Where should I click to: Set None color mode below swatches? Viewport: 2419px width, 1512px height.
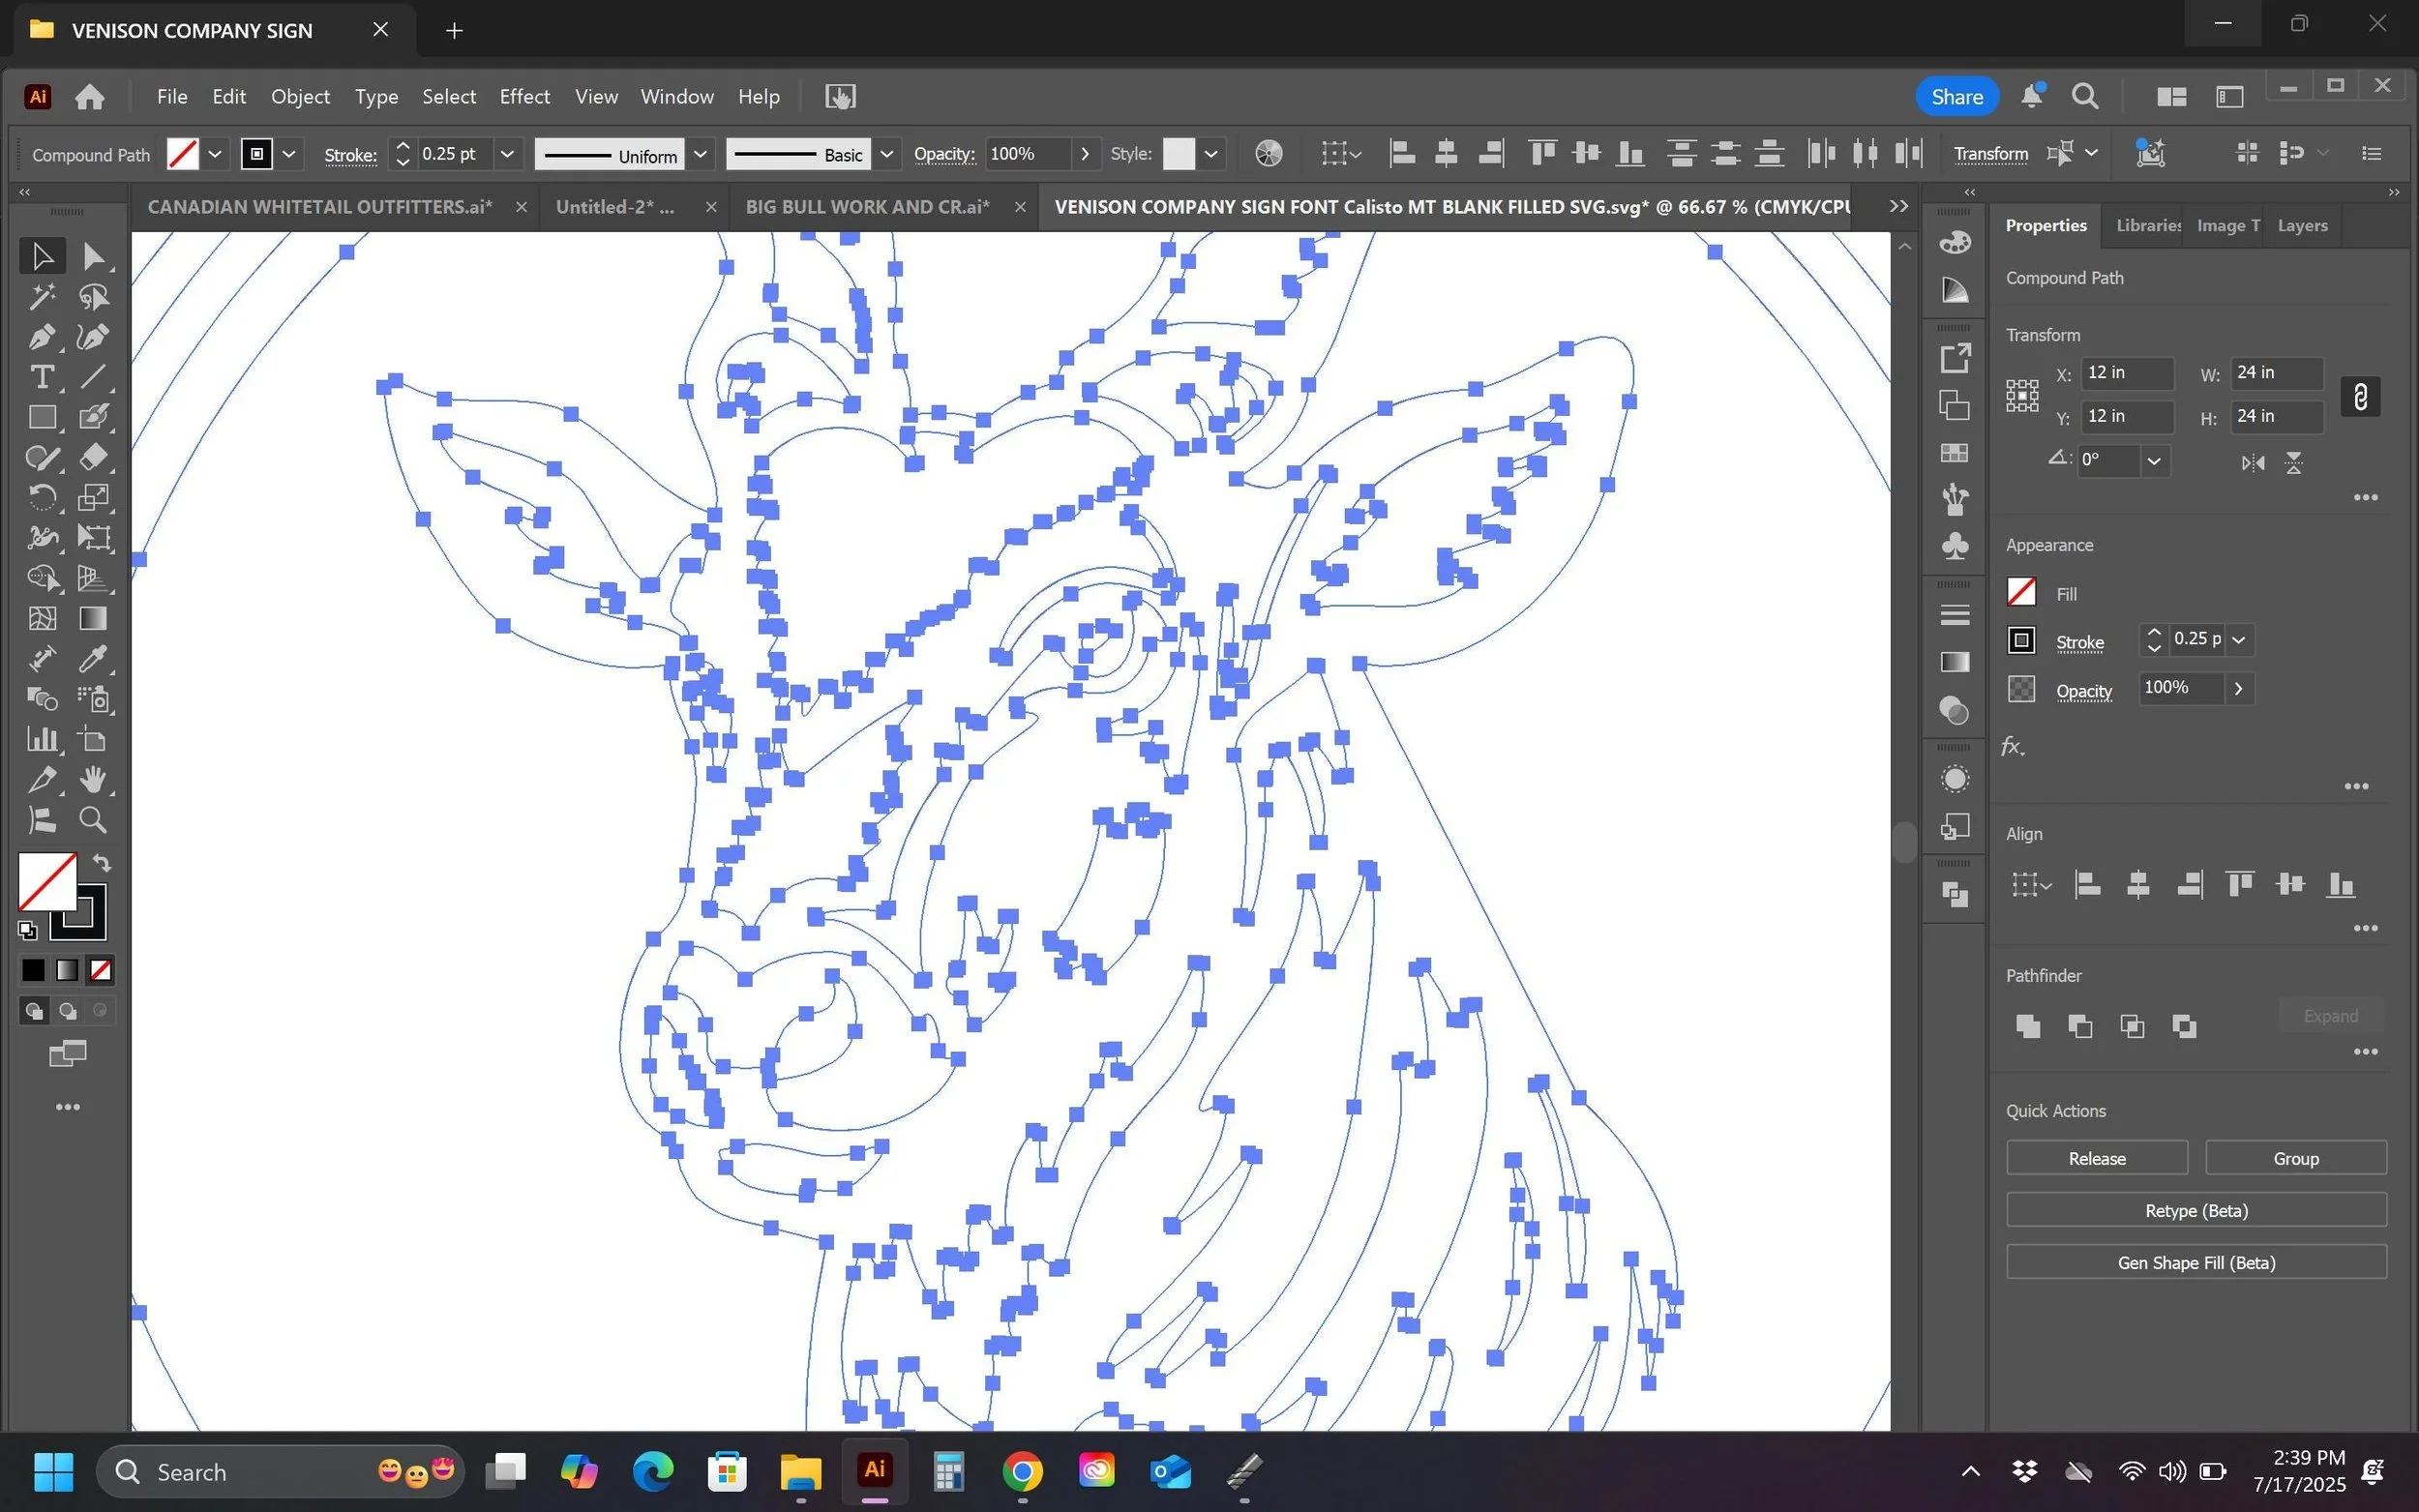click(x=100, y=970)
